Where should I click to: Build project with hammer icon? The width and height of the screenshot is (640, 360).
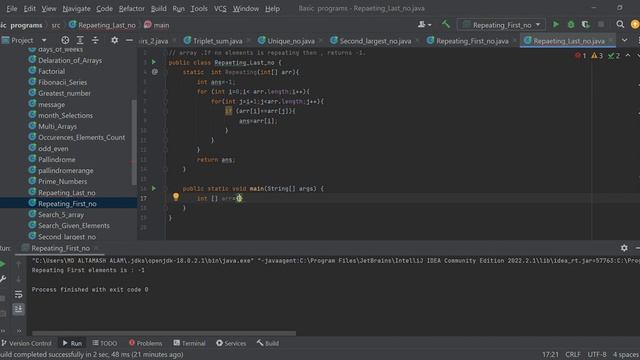tap(446, 24)
